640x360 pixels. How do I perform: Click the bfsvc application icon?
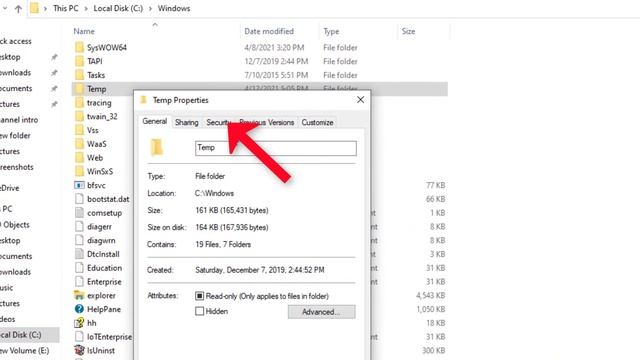[x=79, y=185]
